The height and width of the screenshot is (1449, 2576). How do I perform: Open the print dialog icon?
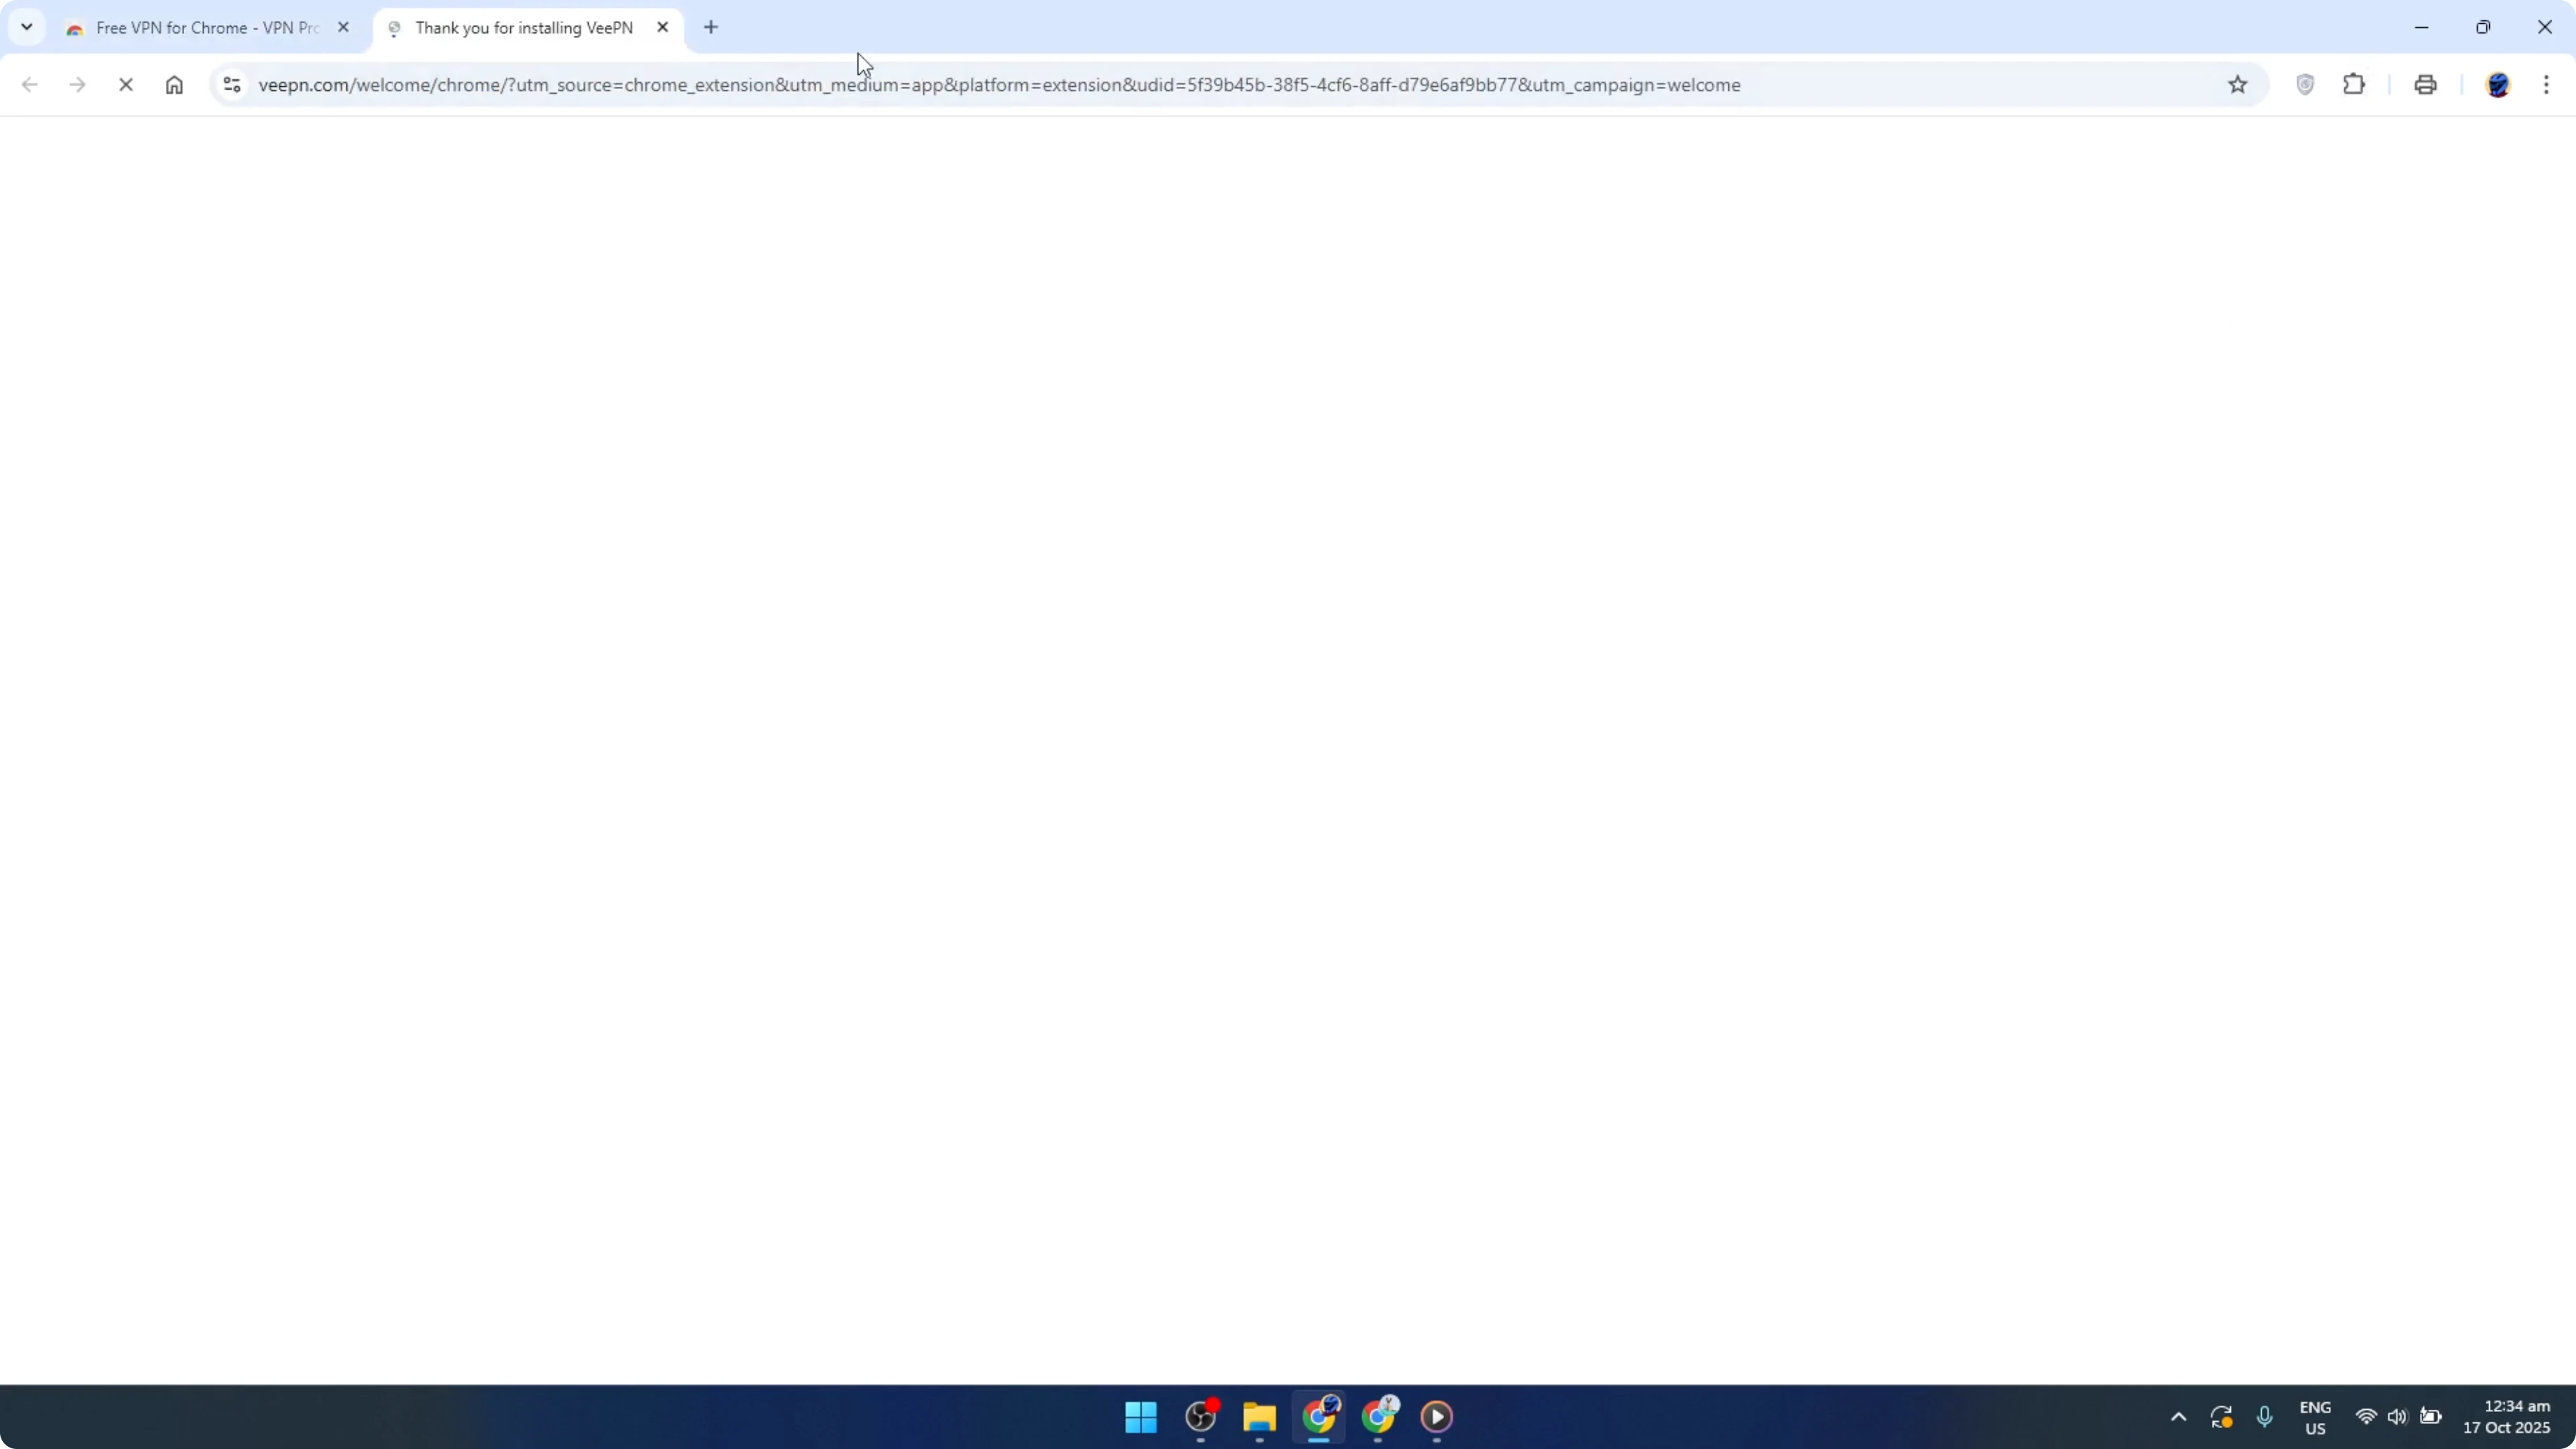coord(2425,85)
